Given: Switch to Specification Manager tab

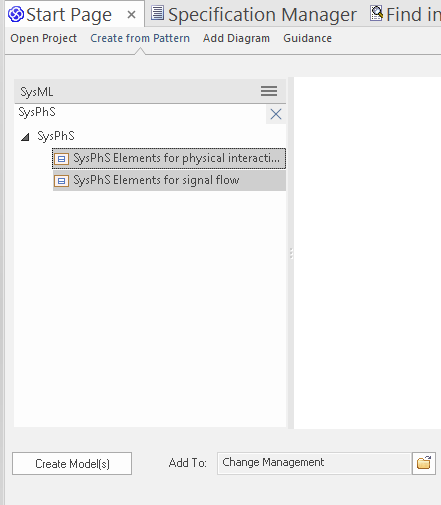Looking at the screenshot, I should (254, 14).
